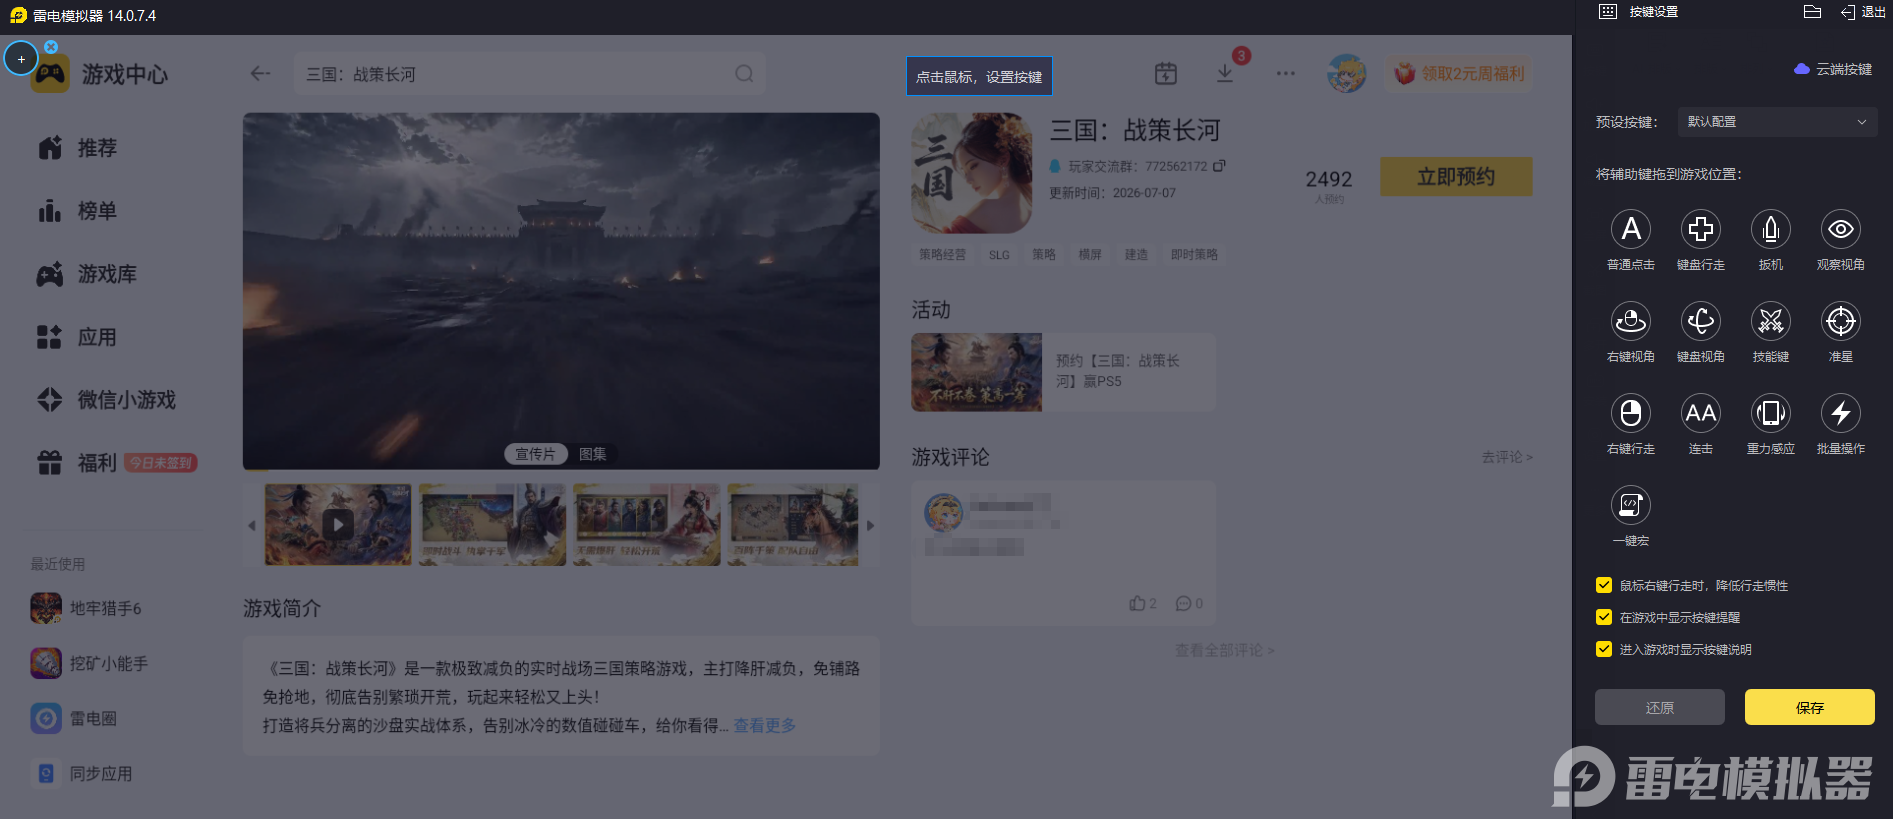Choose the 观察视角 eye view icon
1893x819 pixels.
click(x=1841, y=229)
